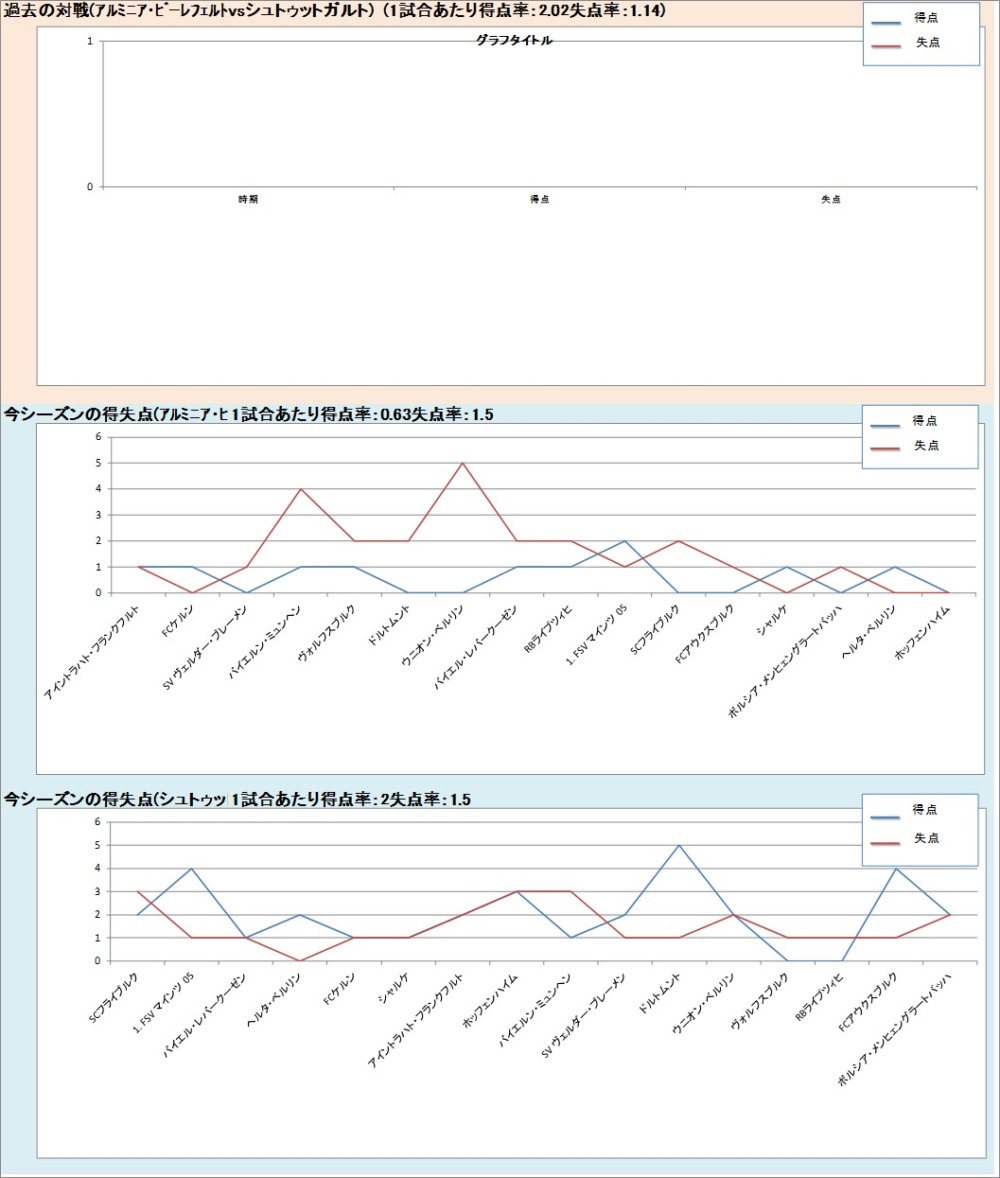This screenshot has width=1000, height=1178.
Task: Click the blue legend line in the 過去の対戦 chart
Action: tap(886, 23)
